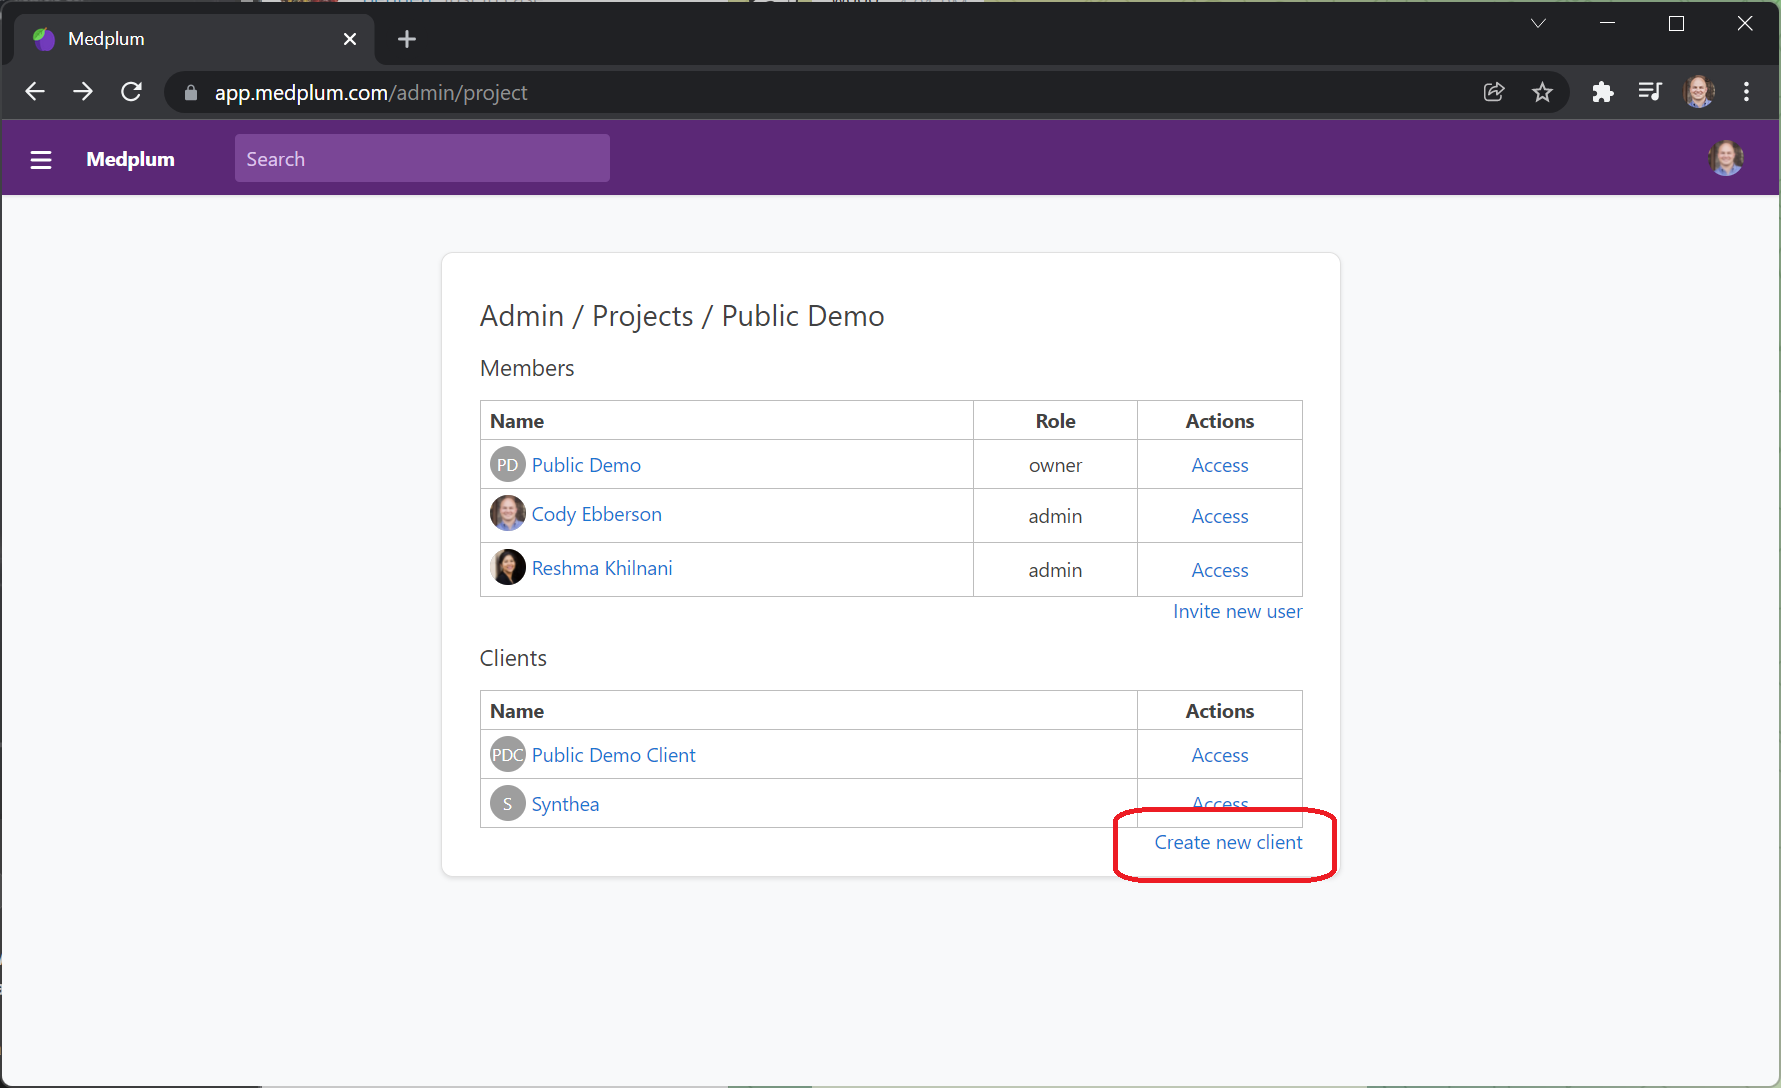The image size is (1781, 1088).
Task: Click inside the Search field
Action: [421, 158]
